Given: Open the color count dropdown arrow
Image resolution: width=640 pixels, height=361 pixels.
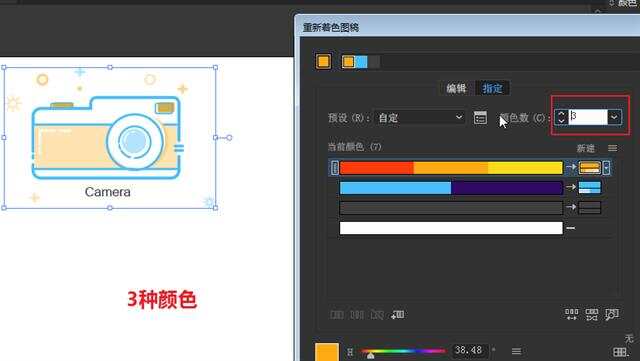Looking at the screenshot, I should [614, 118].
